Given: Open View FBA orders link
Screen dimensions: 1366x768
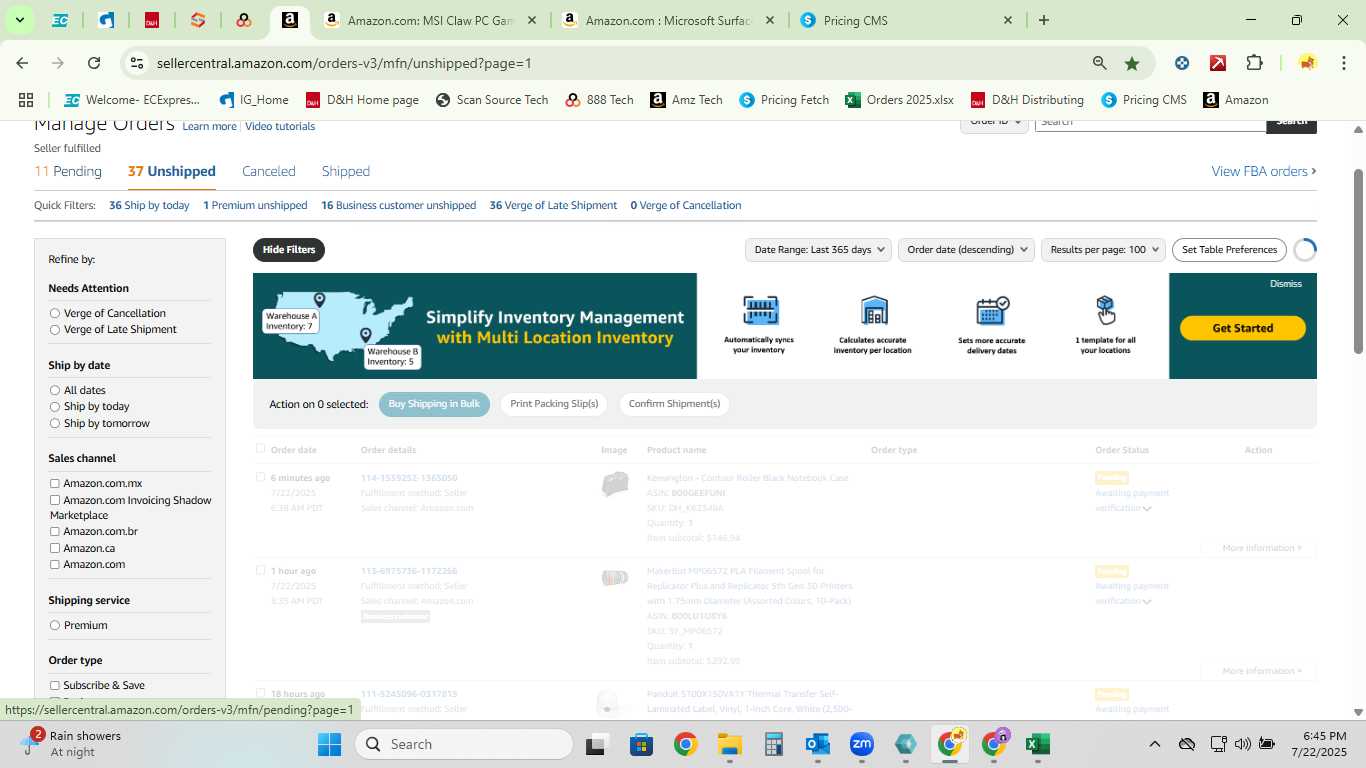Looking at the screenshot, I should click(1264, 171).
